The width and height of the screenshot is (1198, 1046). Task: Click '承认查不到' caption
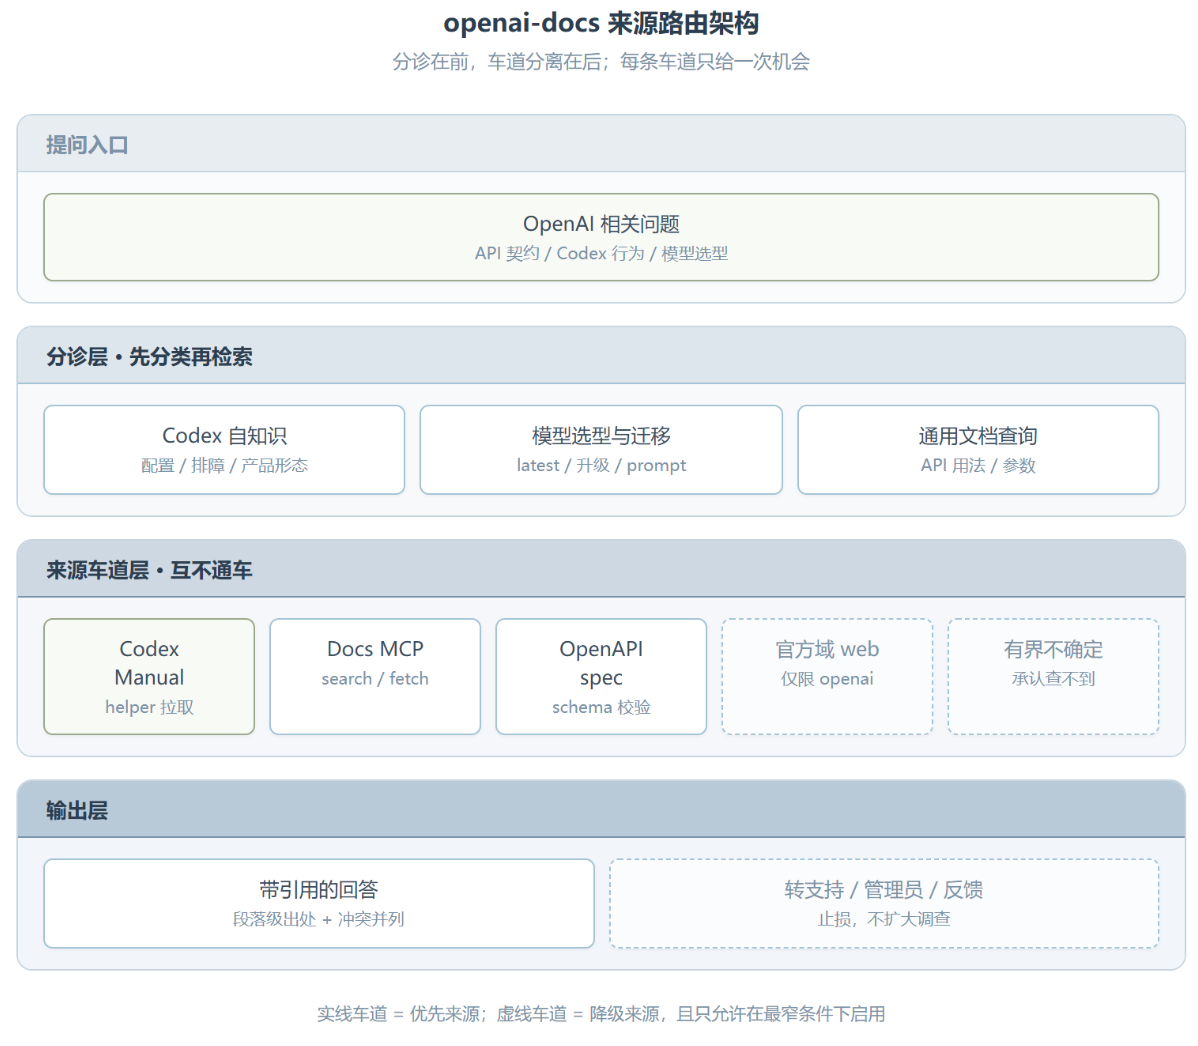tap(1054, 678)
